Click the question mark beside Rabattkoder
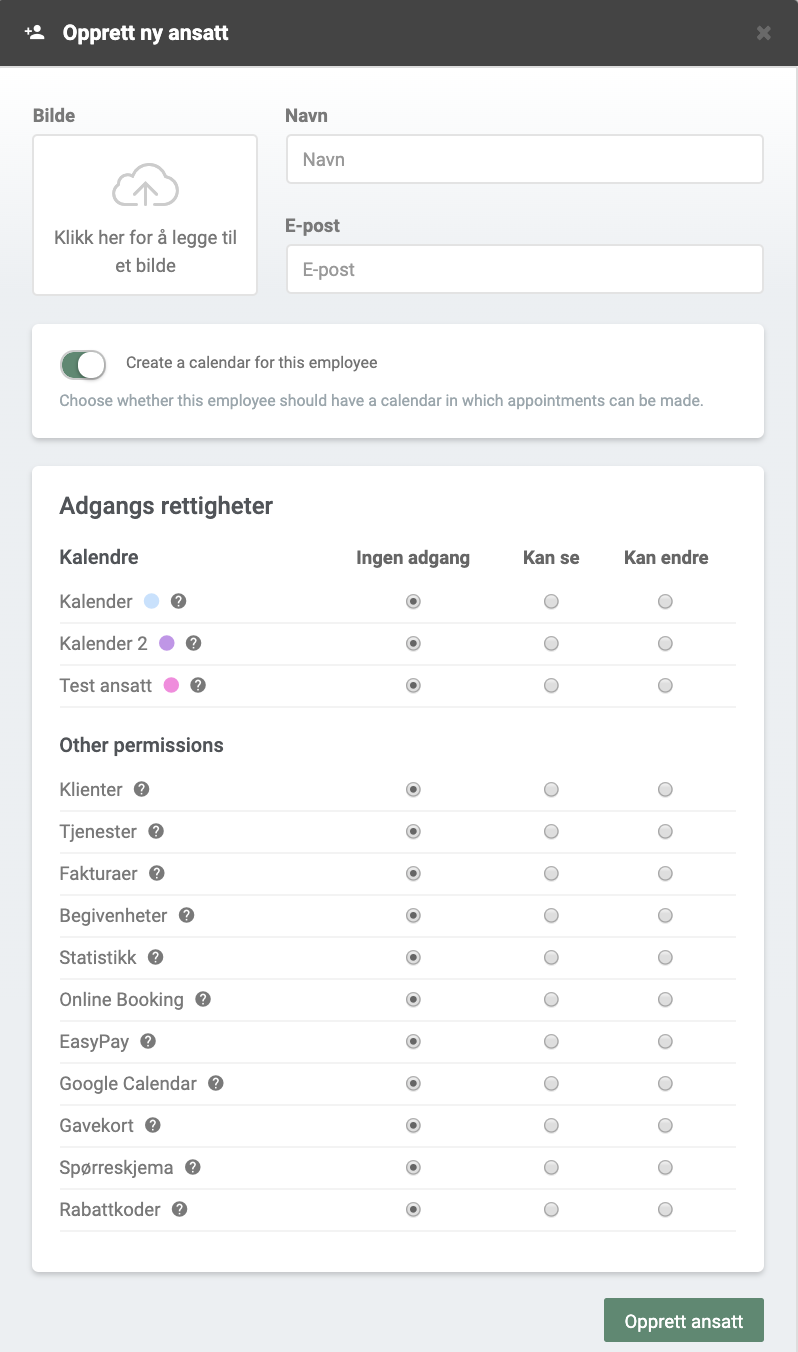The height and width of the screenshot is (1352, 798). [x=180, y=1209]
